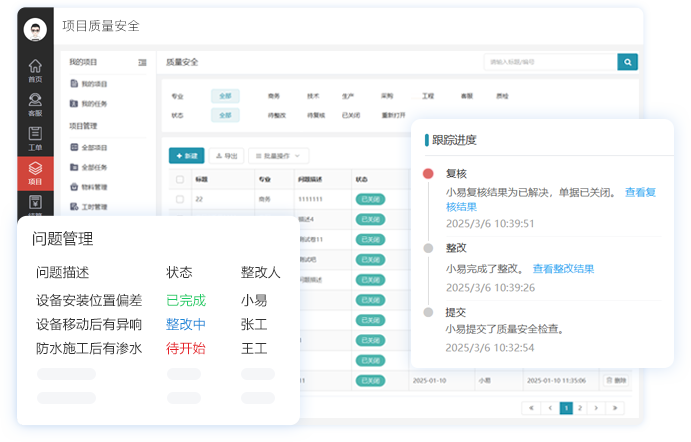The width and height of the screenshot is (691, 442).
Task: Click the 2025-01-10 11:35:06 timestamp cell
Action: [557, 380]
